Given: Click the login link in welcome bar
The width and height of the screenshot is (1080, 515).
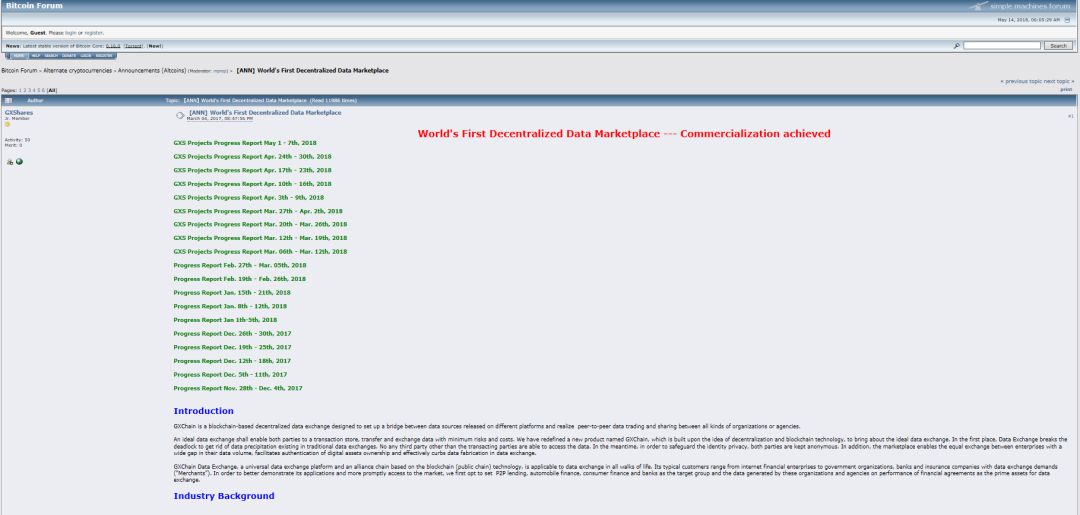Looking at the screenshot, I should [70, 32].
